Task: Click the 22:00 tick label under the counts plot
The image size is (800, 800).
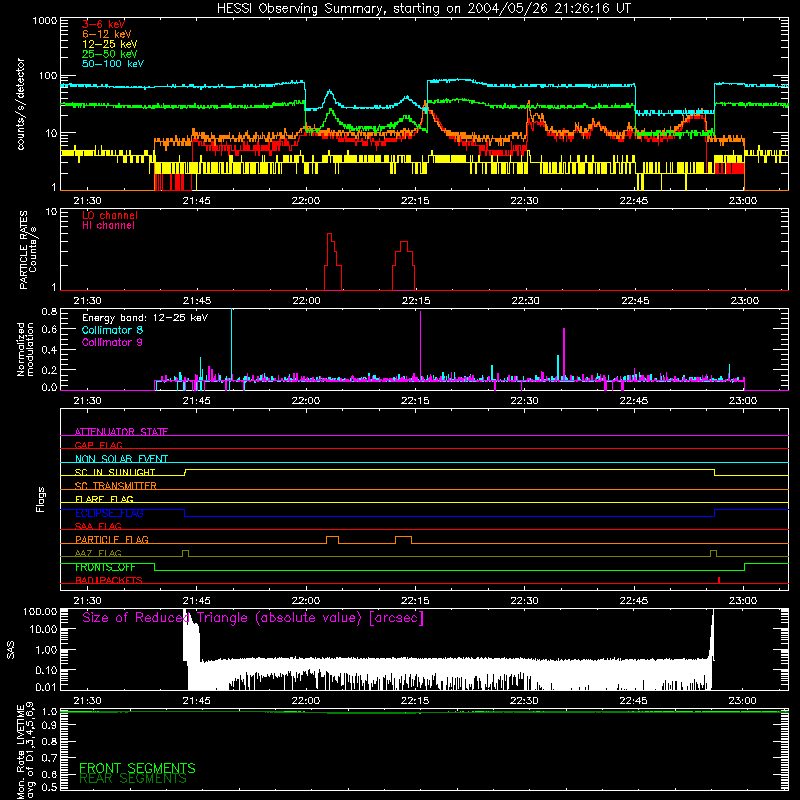Action: point(306,201)
